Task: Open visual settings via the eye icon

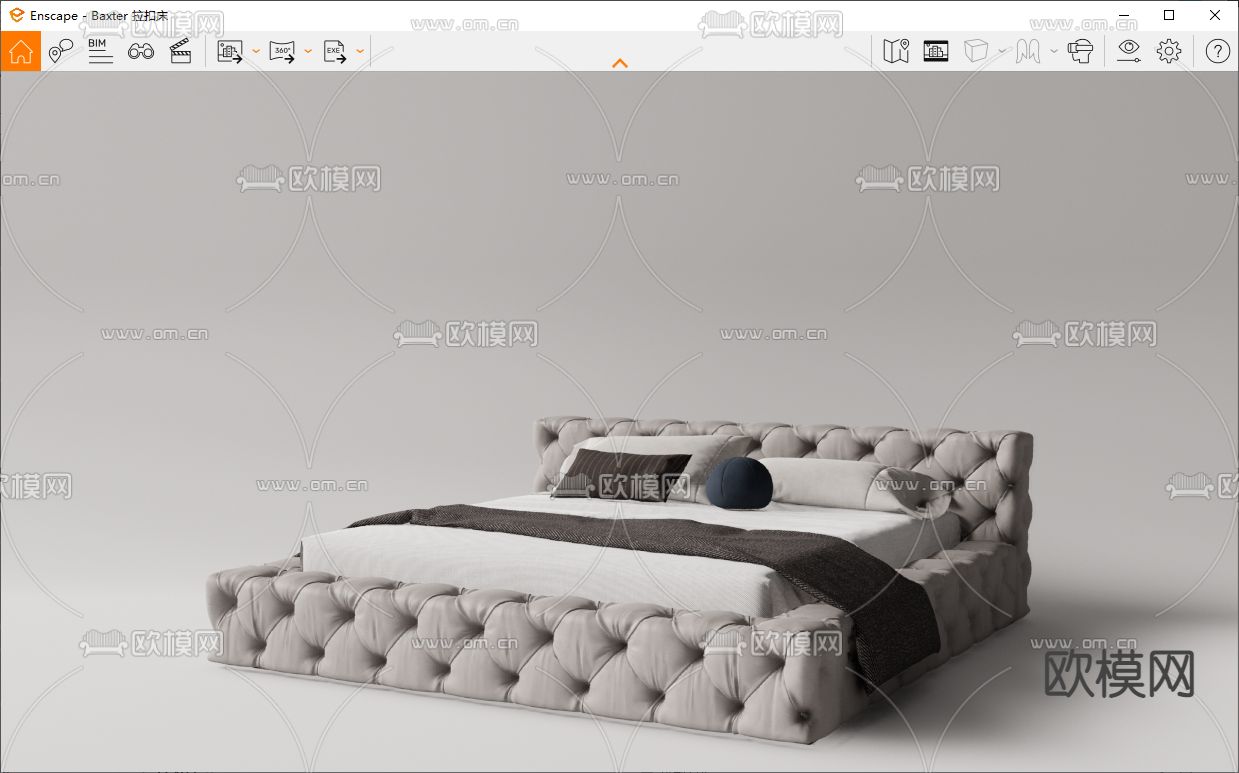Action: [1128, 51]
